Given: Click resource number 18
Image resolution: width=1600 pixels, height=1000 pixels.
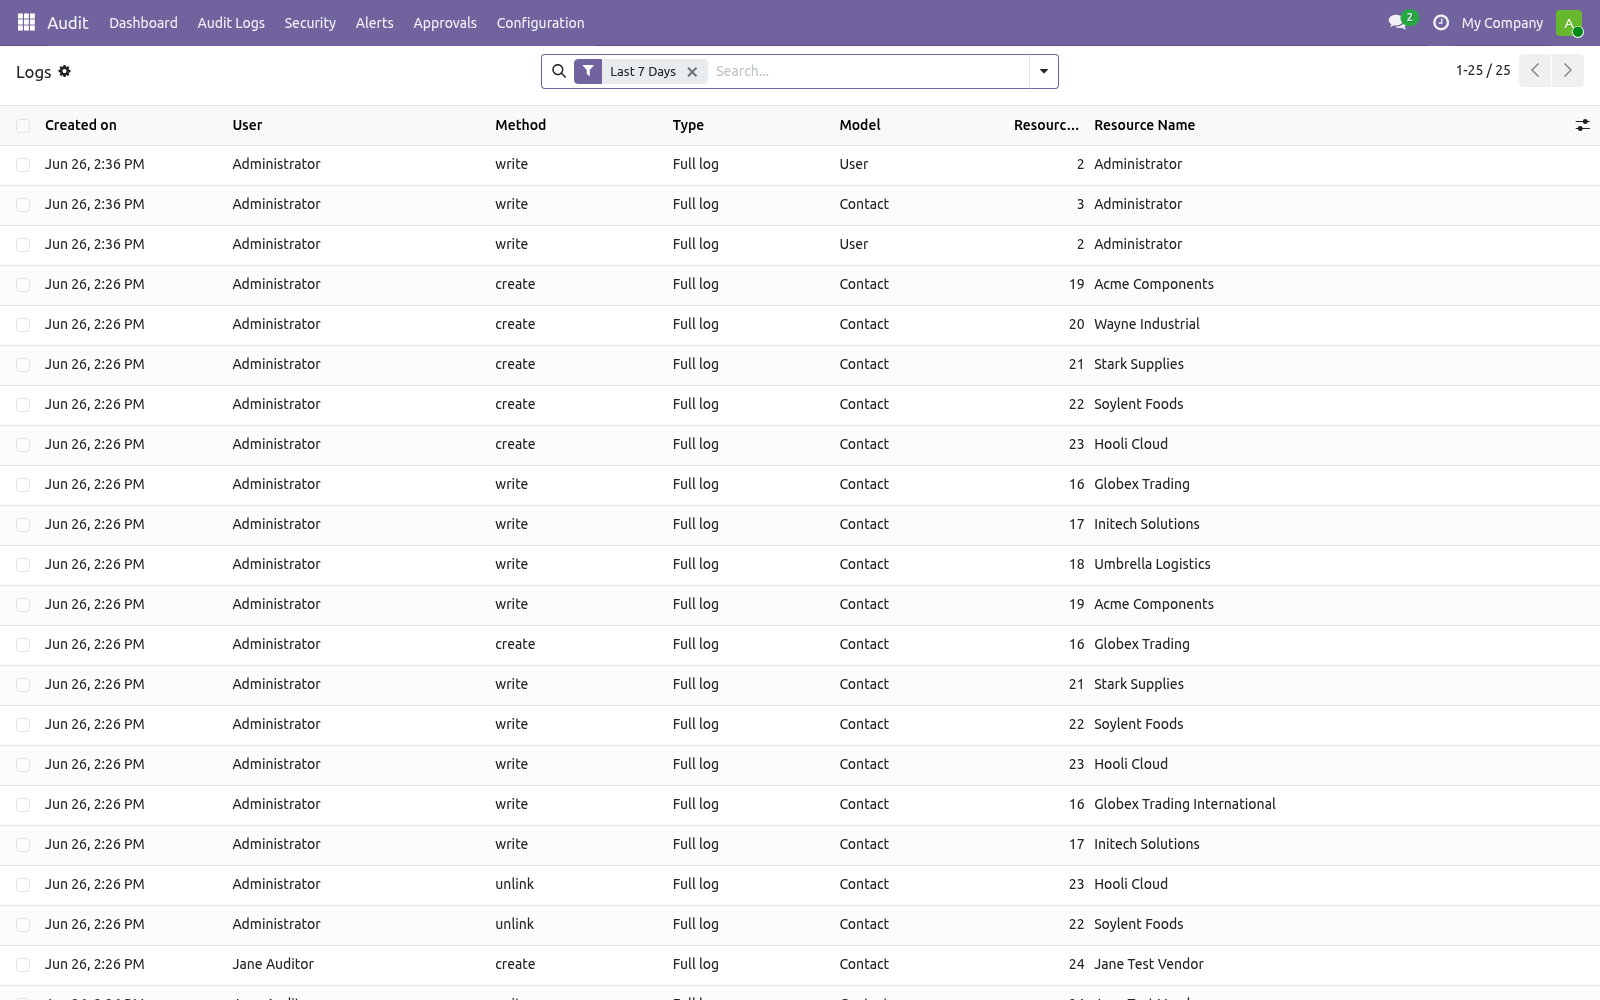Looking at the screenshot, I should [x=1076, y=564].
